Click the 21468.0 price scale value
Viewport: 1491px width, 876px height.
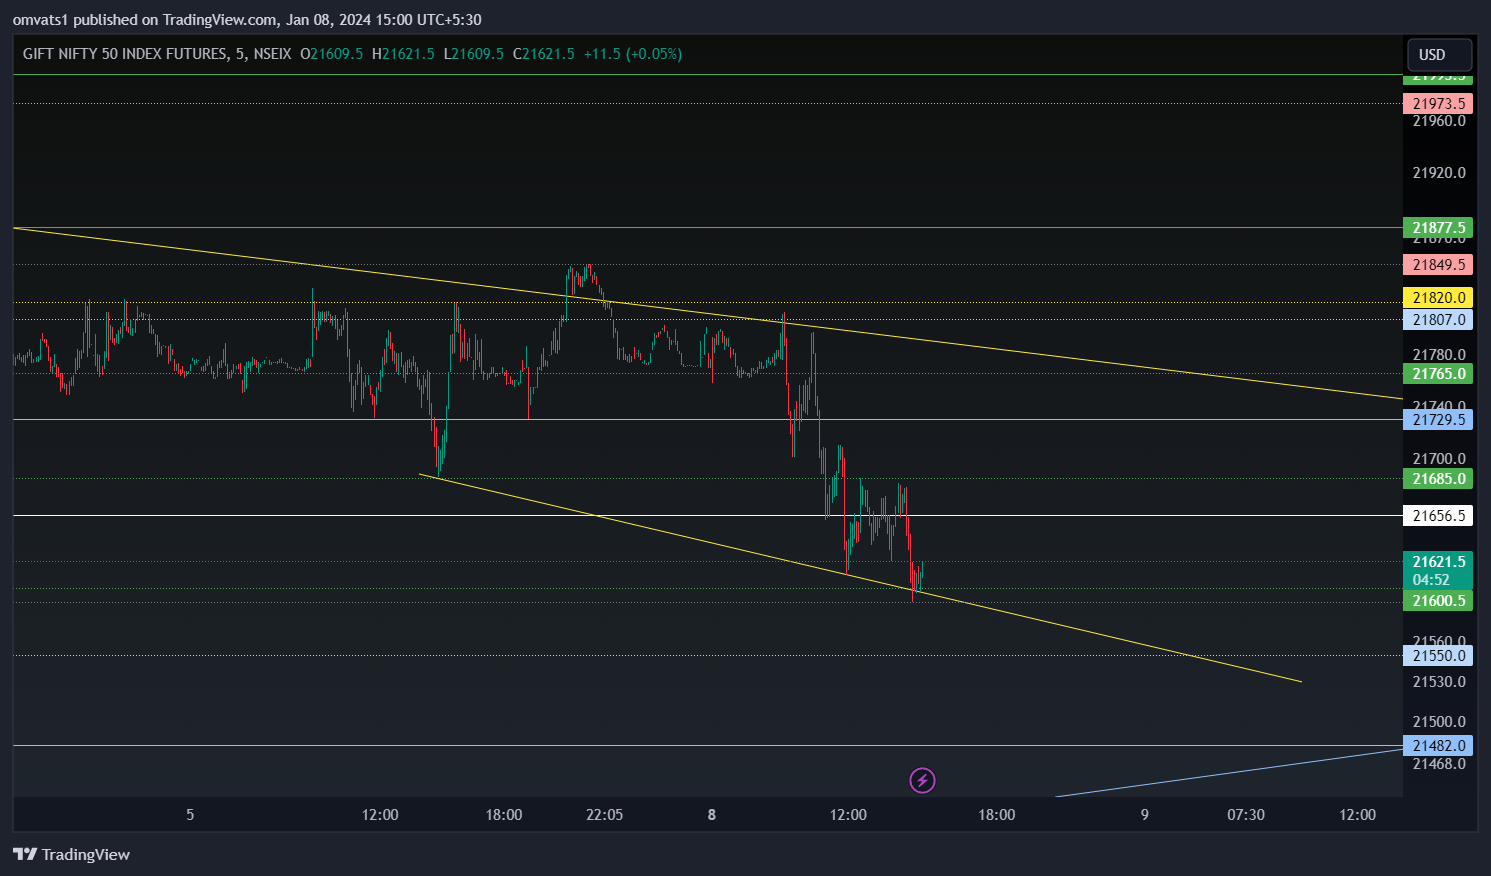click(x=1439, y=764)
